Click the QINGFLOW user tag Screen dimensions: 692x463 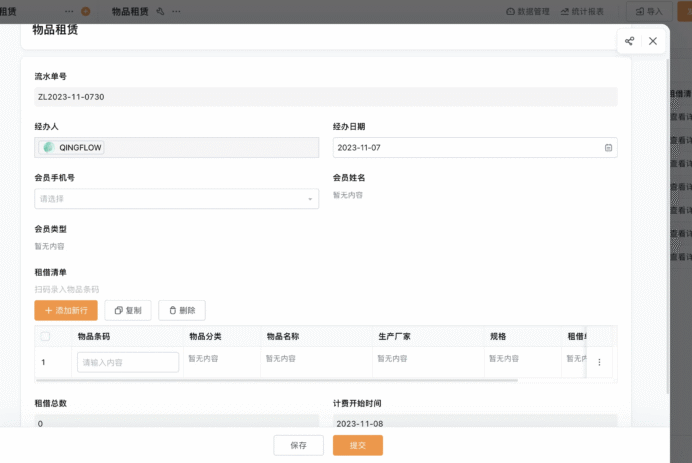tap(71, 147)
